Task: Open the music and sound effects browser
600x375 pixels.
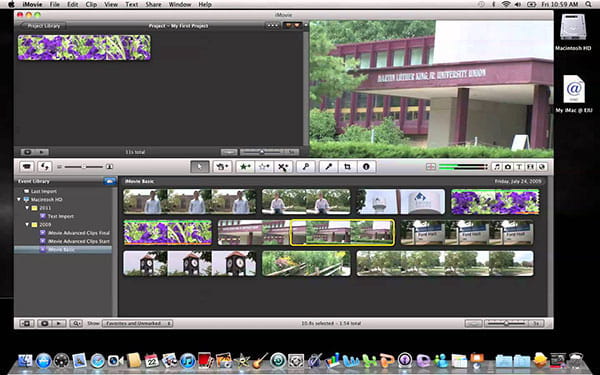Action: pyautogui.click(x=497, y=167)
